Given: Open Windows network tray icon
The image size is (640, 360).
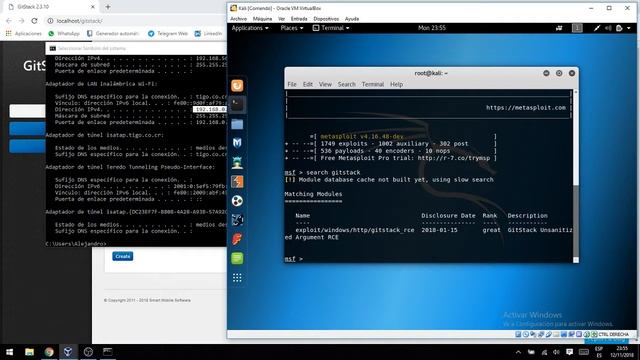Looking at the screenshot, I should (544, 352).
